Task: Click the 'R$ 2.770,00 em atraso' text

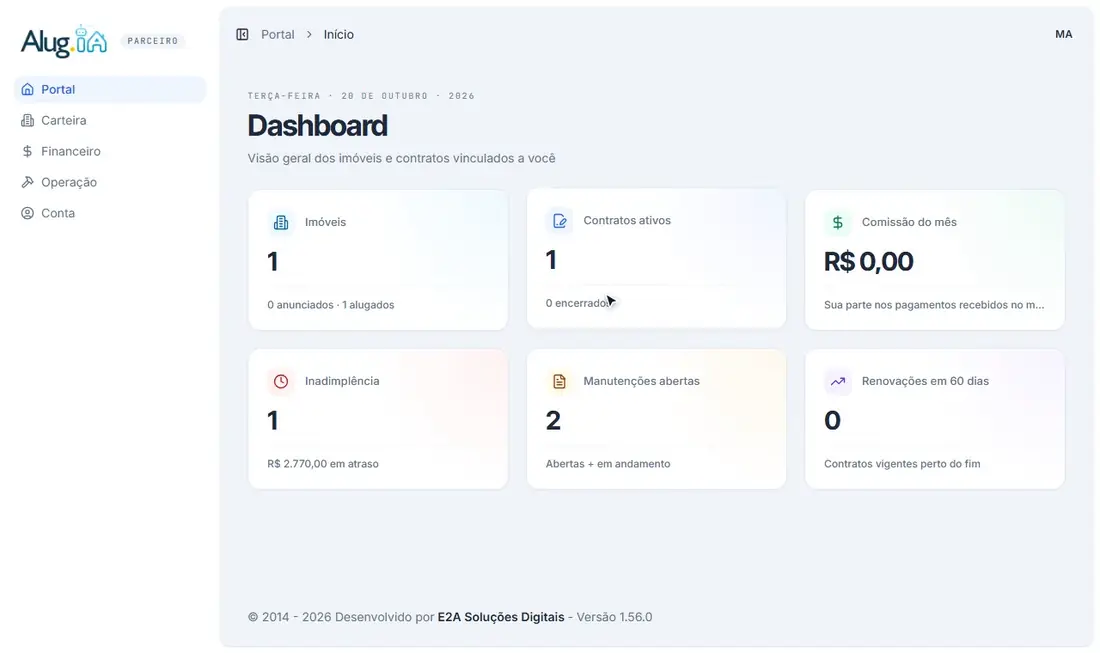Action: pyautogui.click(x=323, y=464)
